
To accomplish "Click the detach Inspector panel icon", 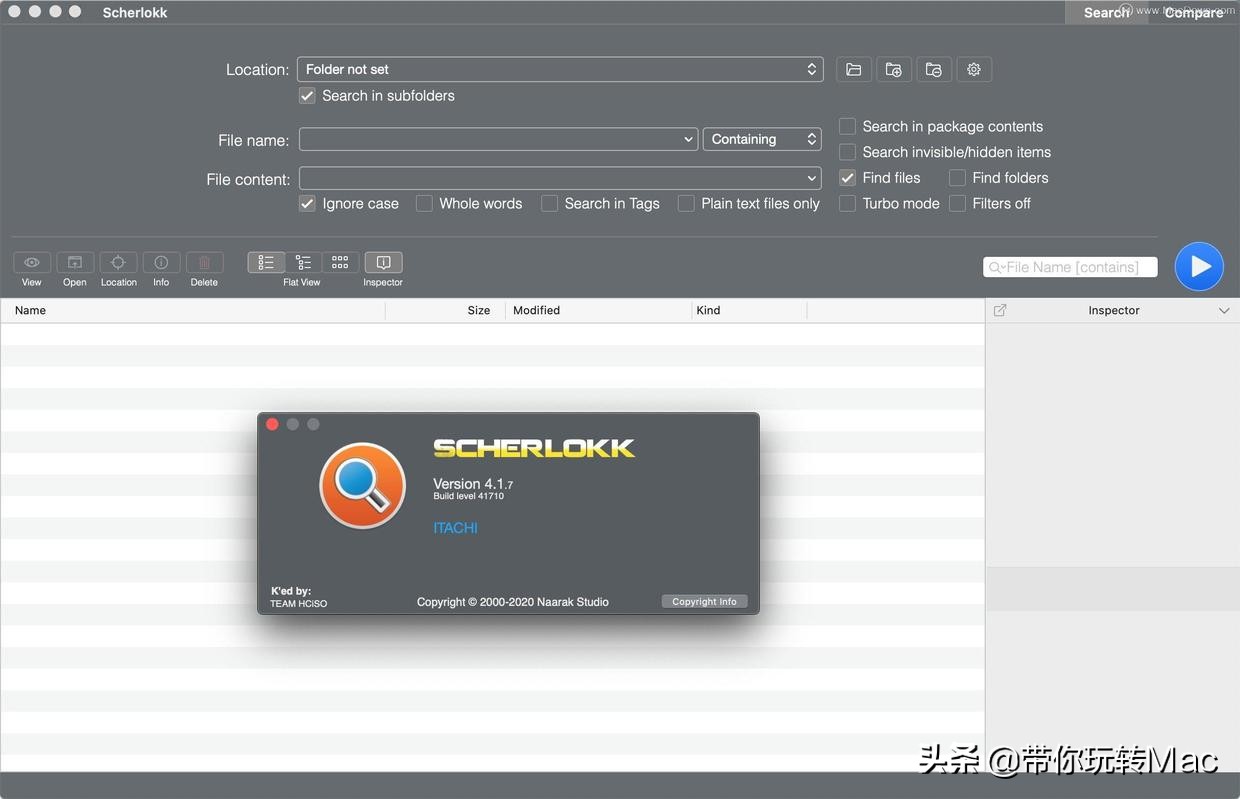I will (1000, 311).
